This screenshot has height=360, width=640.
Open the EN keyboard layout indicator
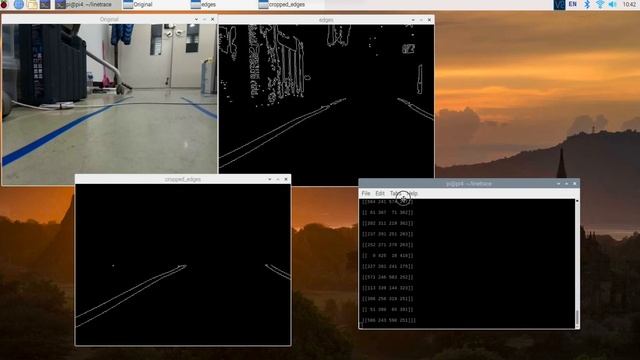click(573, 4)
